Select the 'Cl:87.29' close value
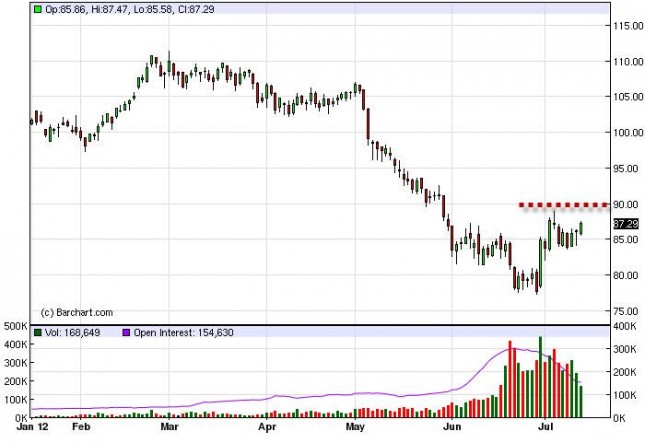Screen dimensions: 645x443 (196, 9)
